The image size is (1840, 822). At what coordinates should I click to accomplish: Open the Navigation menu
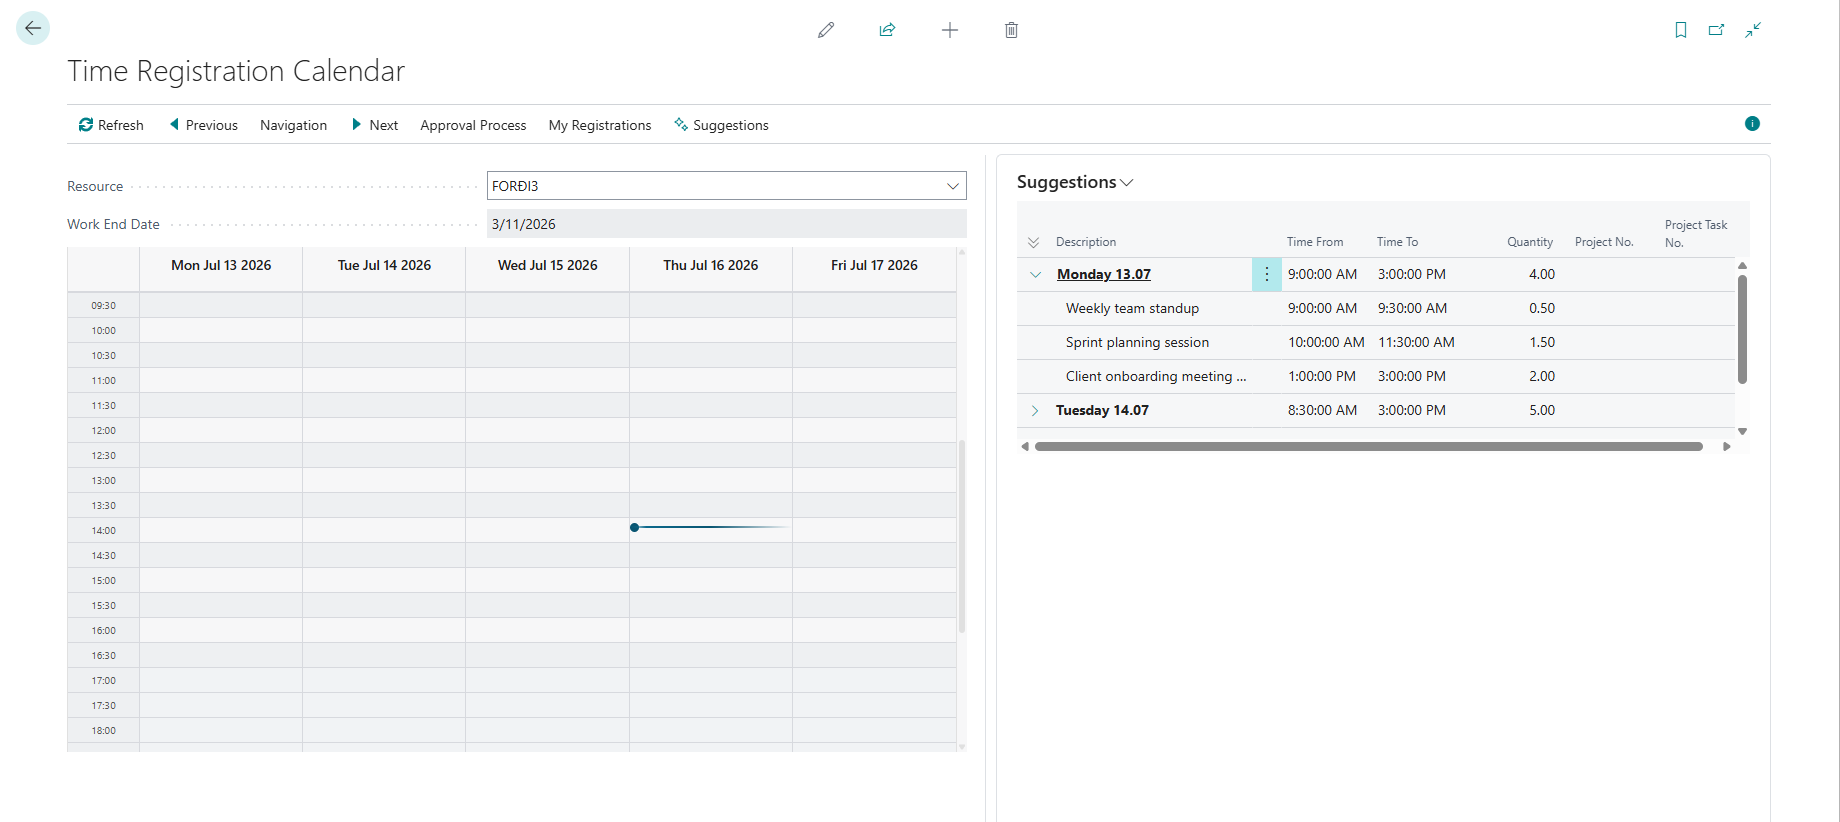pos(293,125)
